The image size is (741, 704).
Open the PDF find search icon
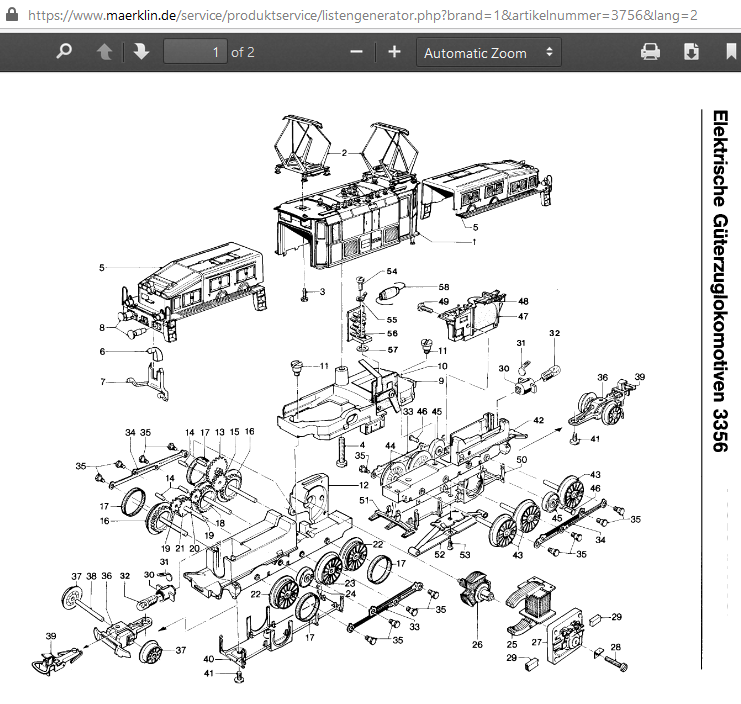click(64, 51)
